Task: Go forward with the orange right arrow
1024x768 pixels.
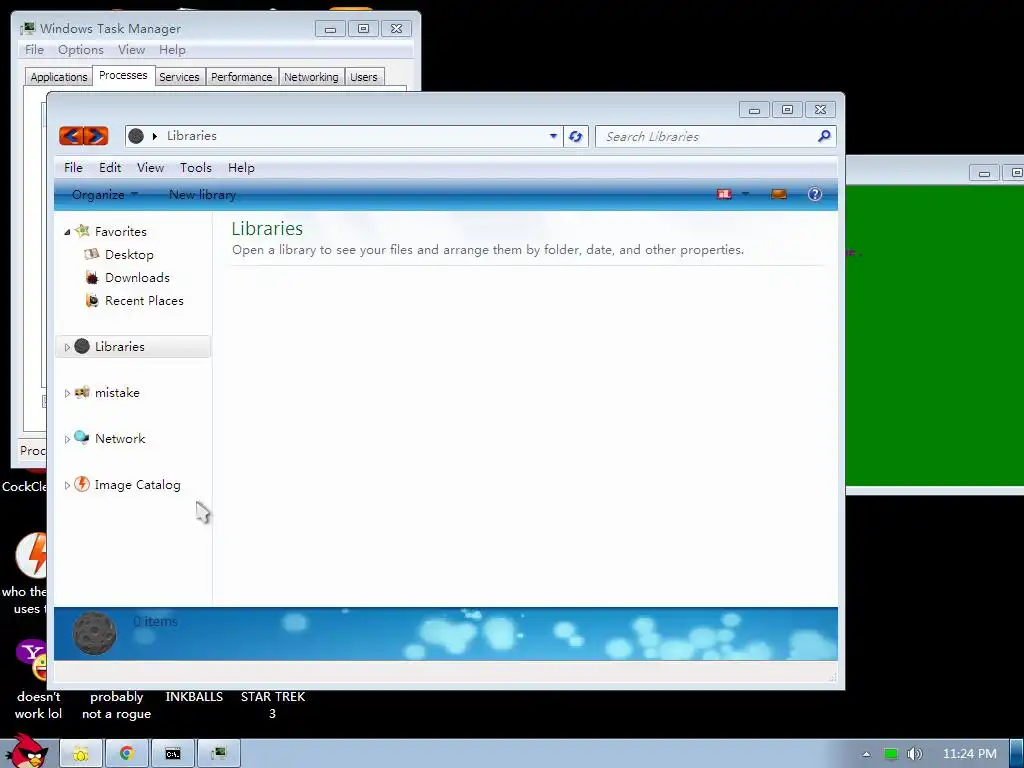Action: point(95,136)
